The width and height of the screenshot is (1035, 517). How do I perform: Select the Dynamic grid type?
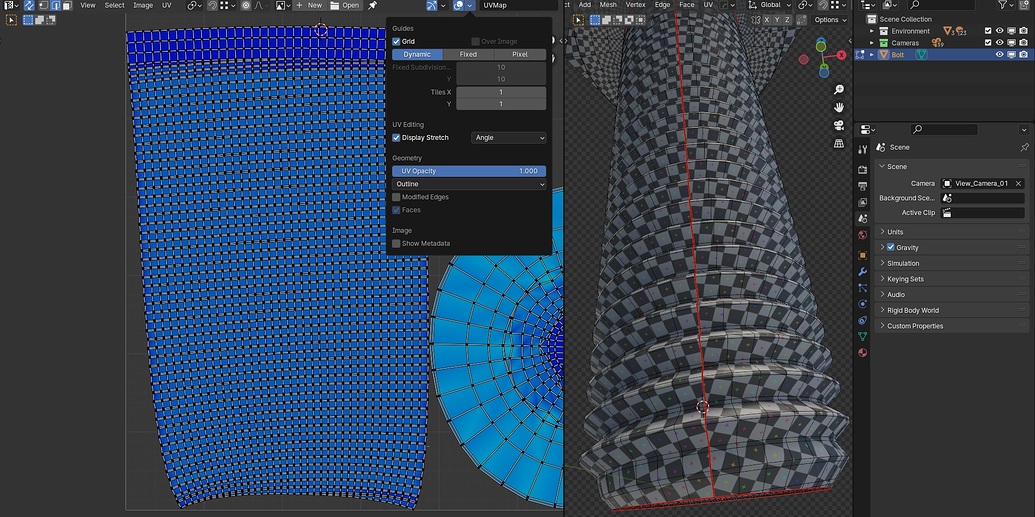click(x=417, y=55)
